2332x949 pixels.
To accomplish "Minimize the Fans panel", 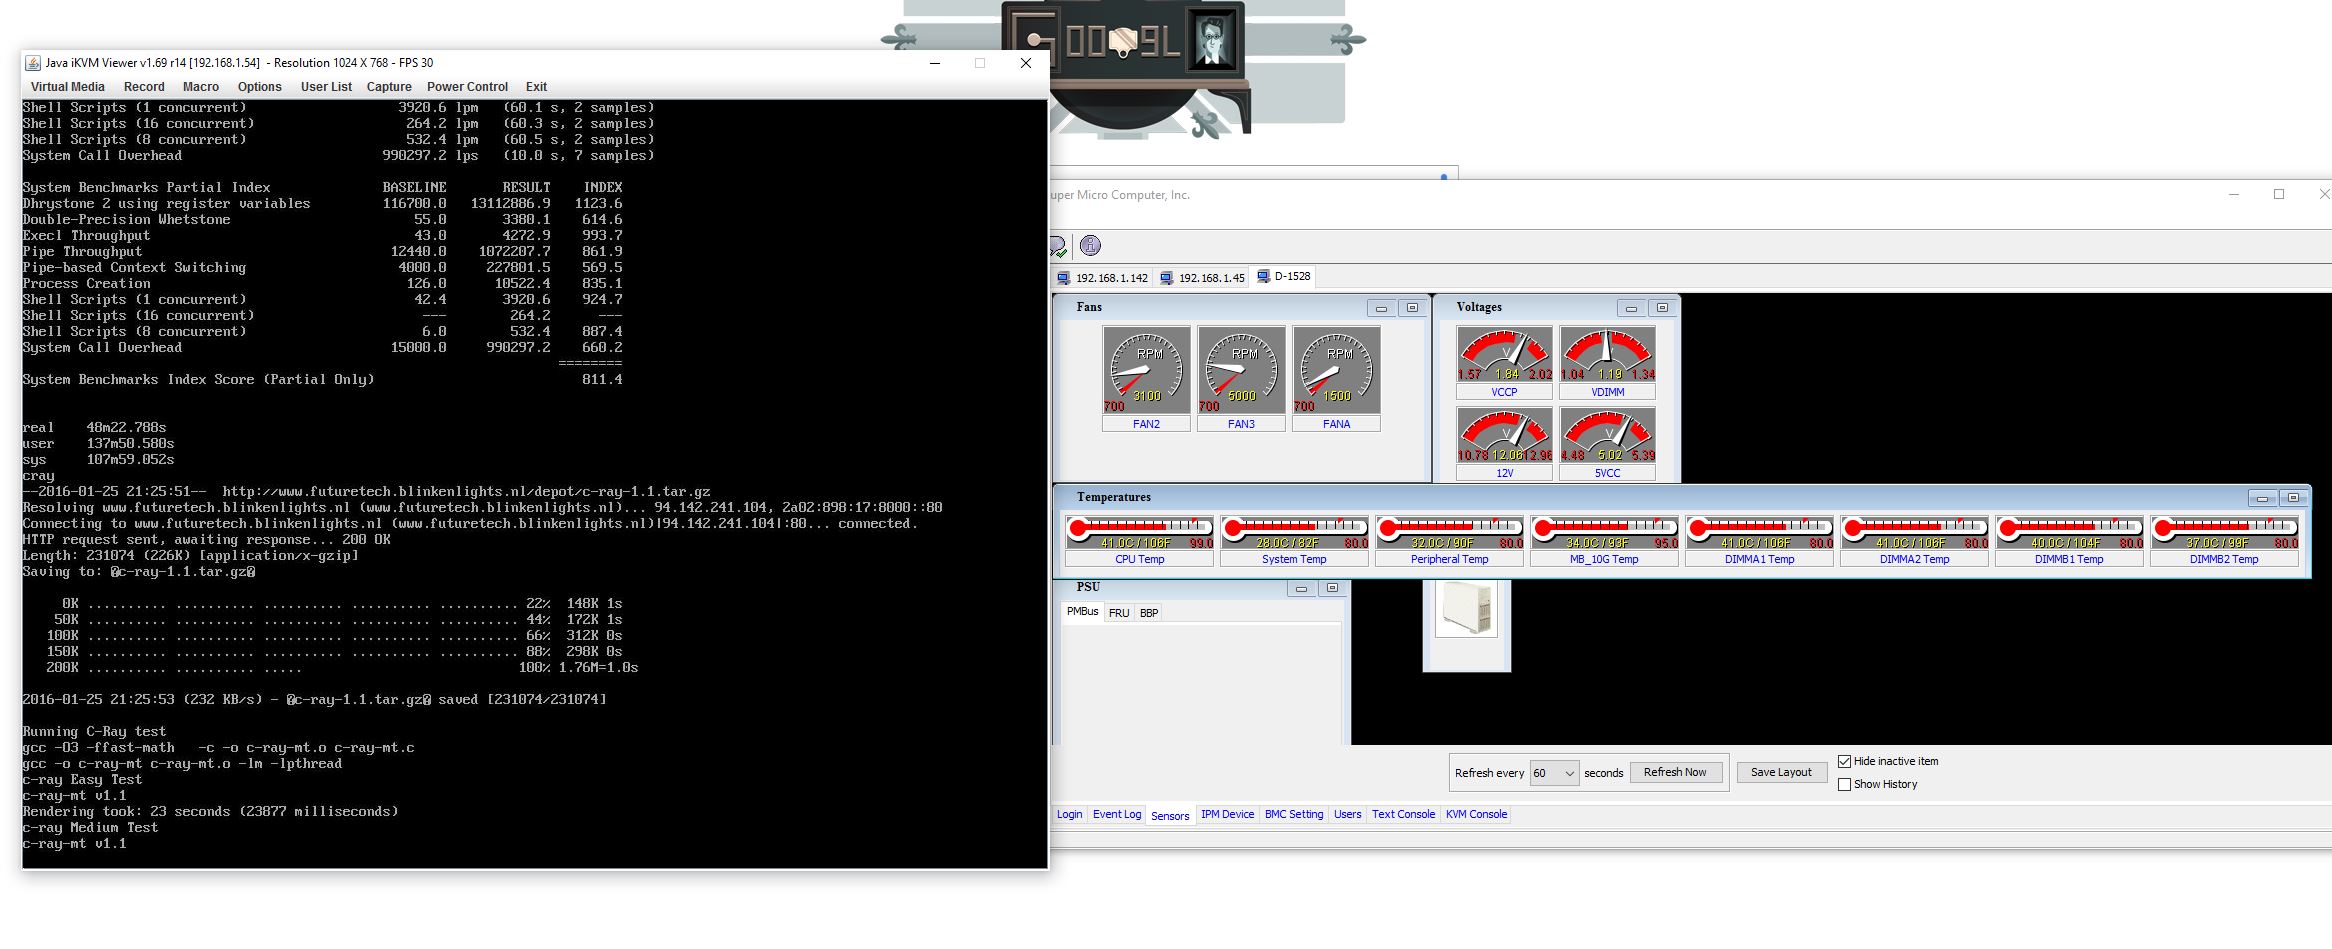I will (1381, 308).
